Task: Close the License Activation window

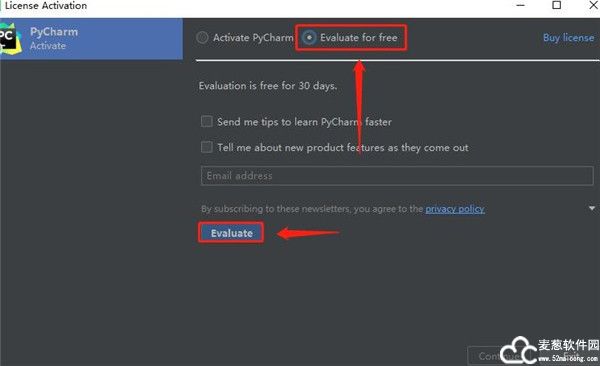Action: tap(593, 5)
